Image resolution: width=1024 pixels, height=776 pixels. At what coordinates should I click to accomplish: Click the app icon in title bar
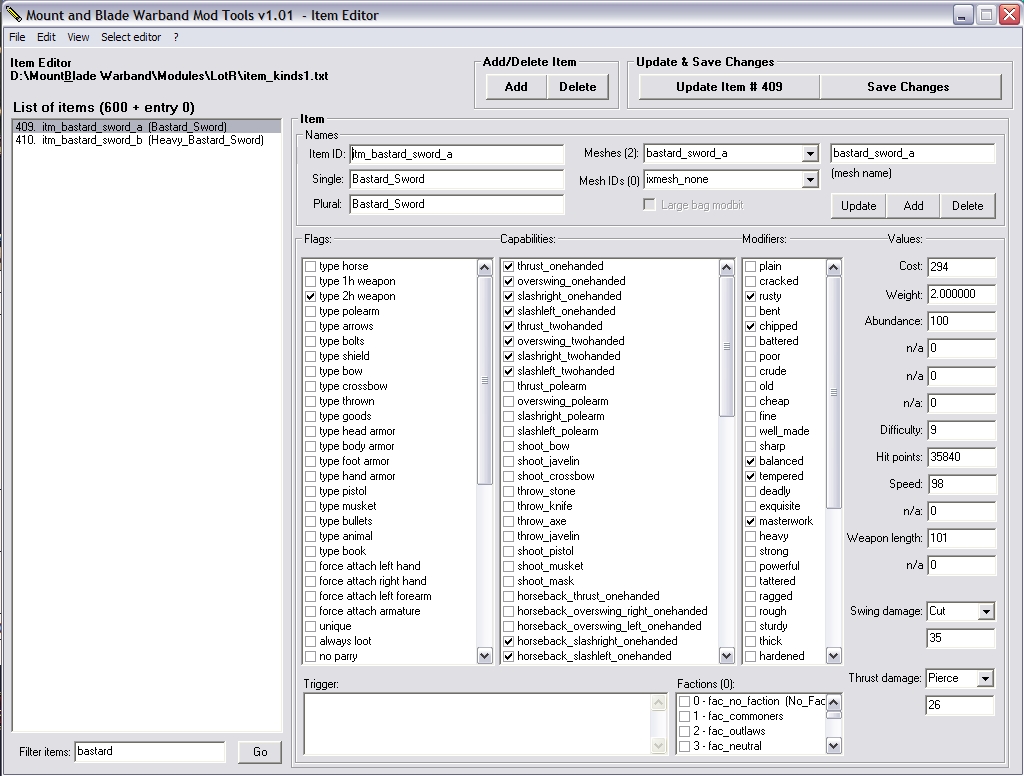tap(13, 15)
